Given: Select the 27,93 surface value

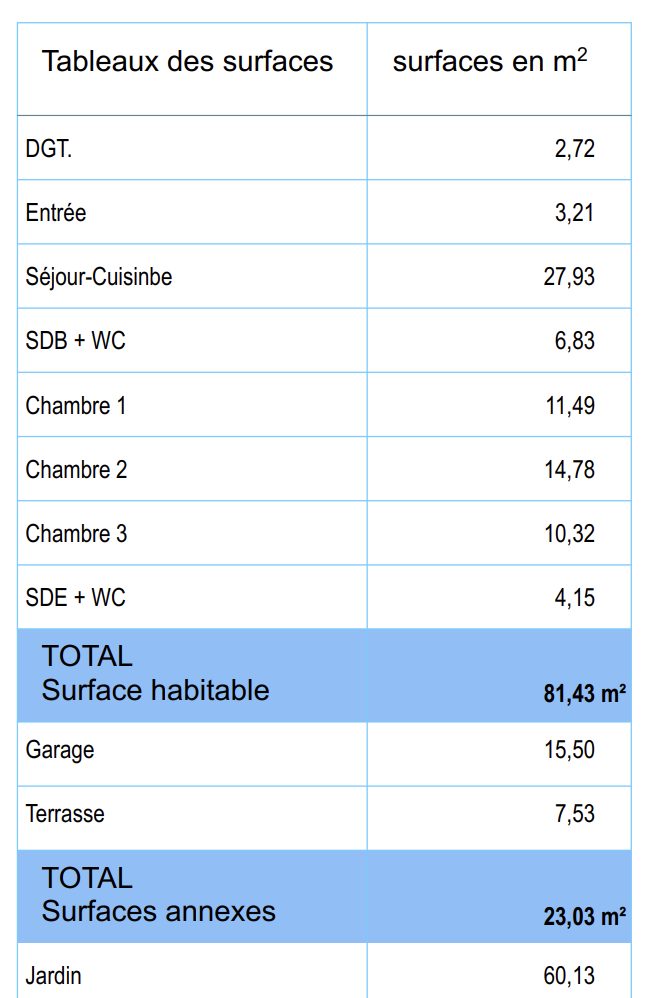Looking at the screenshot, I should (x=569, y=277).
